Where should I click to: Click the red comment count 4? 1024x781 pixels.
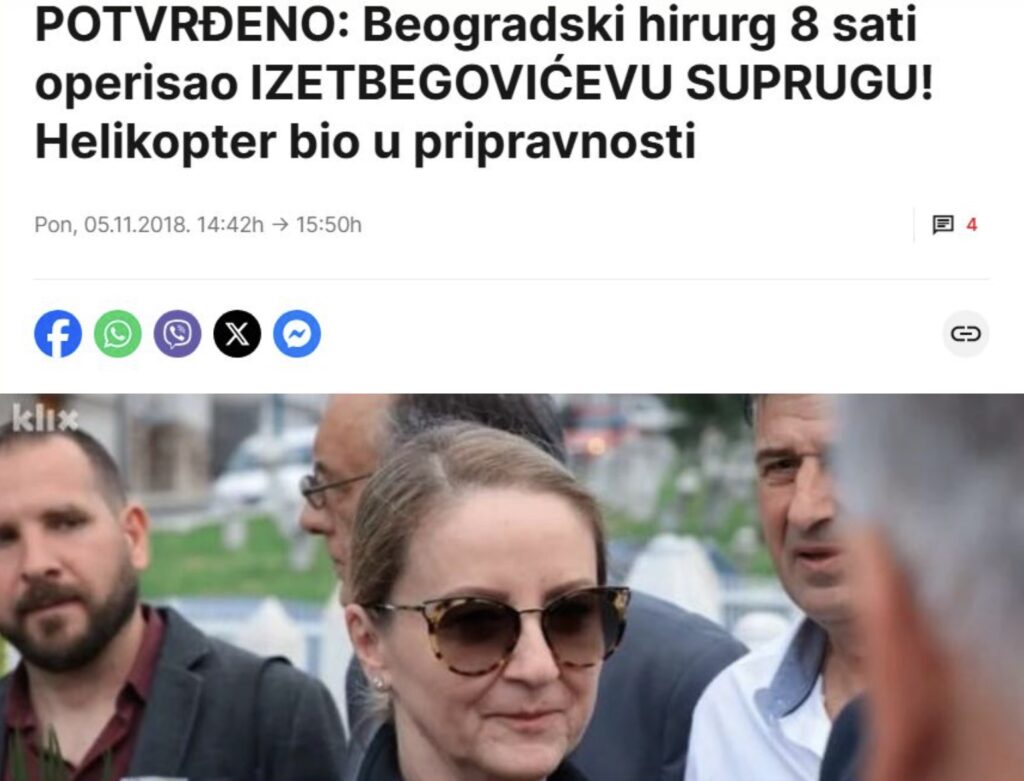[x=972, y=225]
